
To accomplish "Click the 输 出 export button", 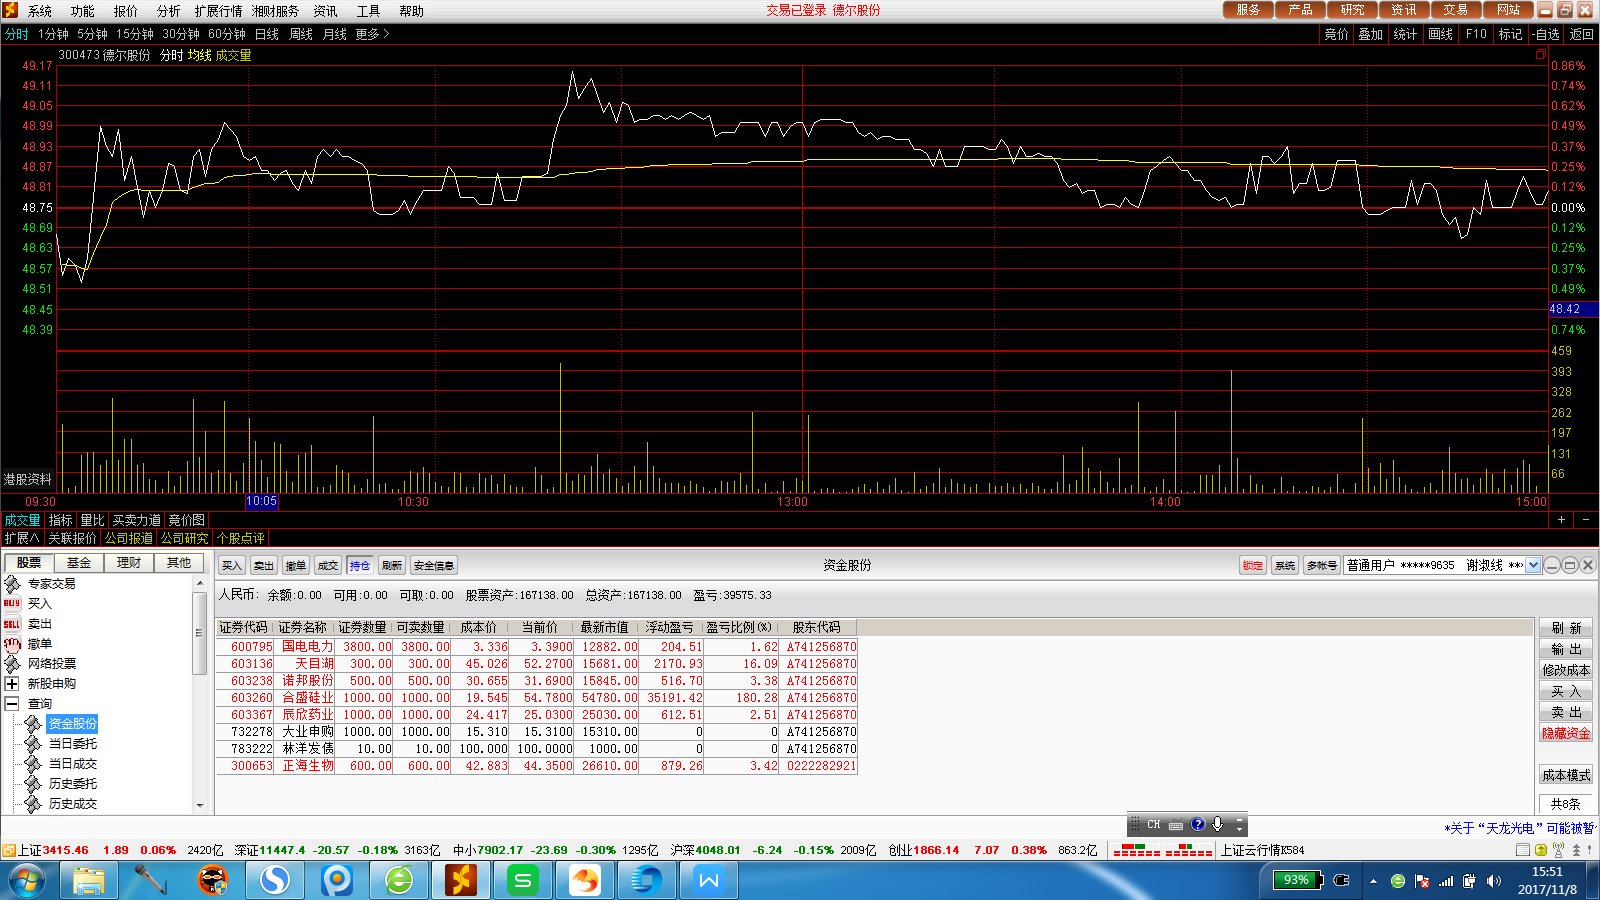I will point(1566,650).
